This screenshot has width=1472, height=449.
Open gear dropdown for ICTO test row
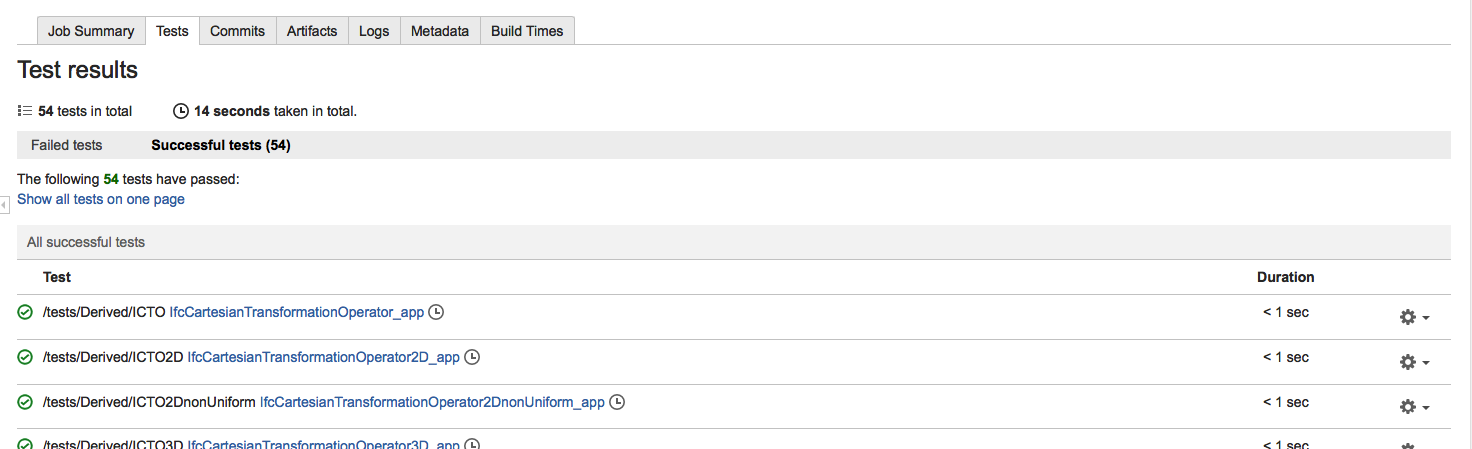coord(1413,317)
